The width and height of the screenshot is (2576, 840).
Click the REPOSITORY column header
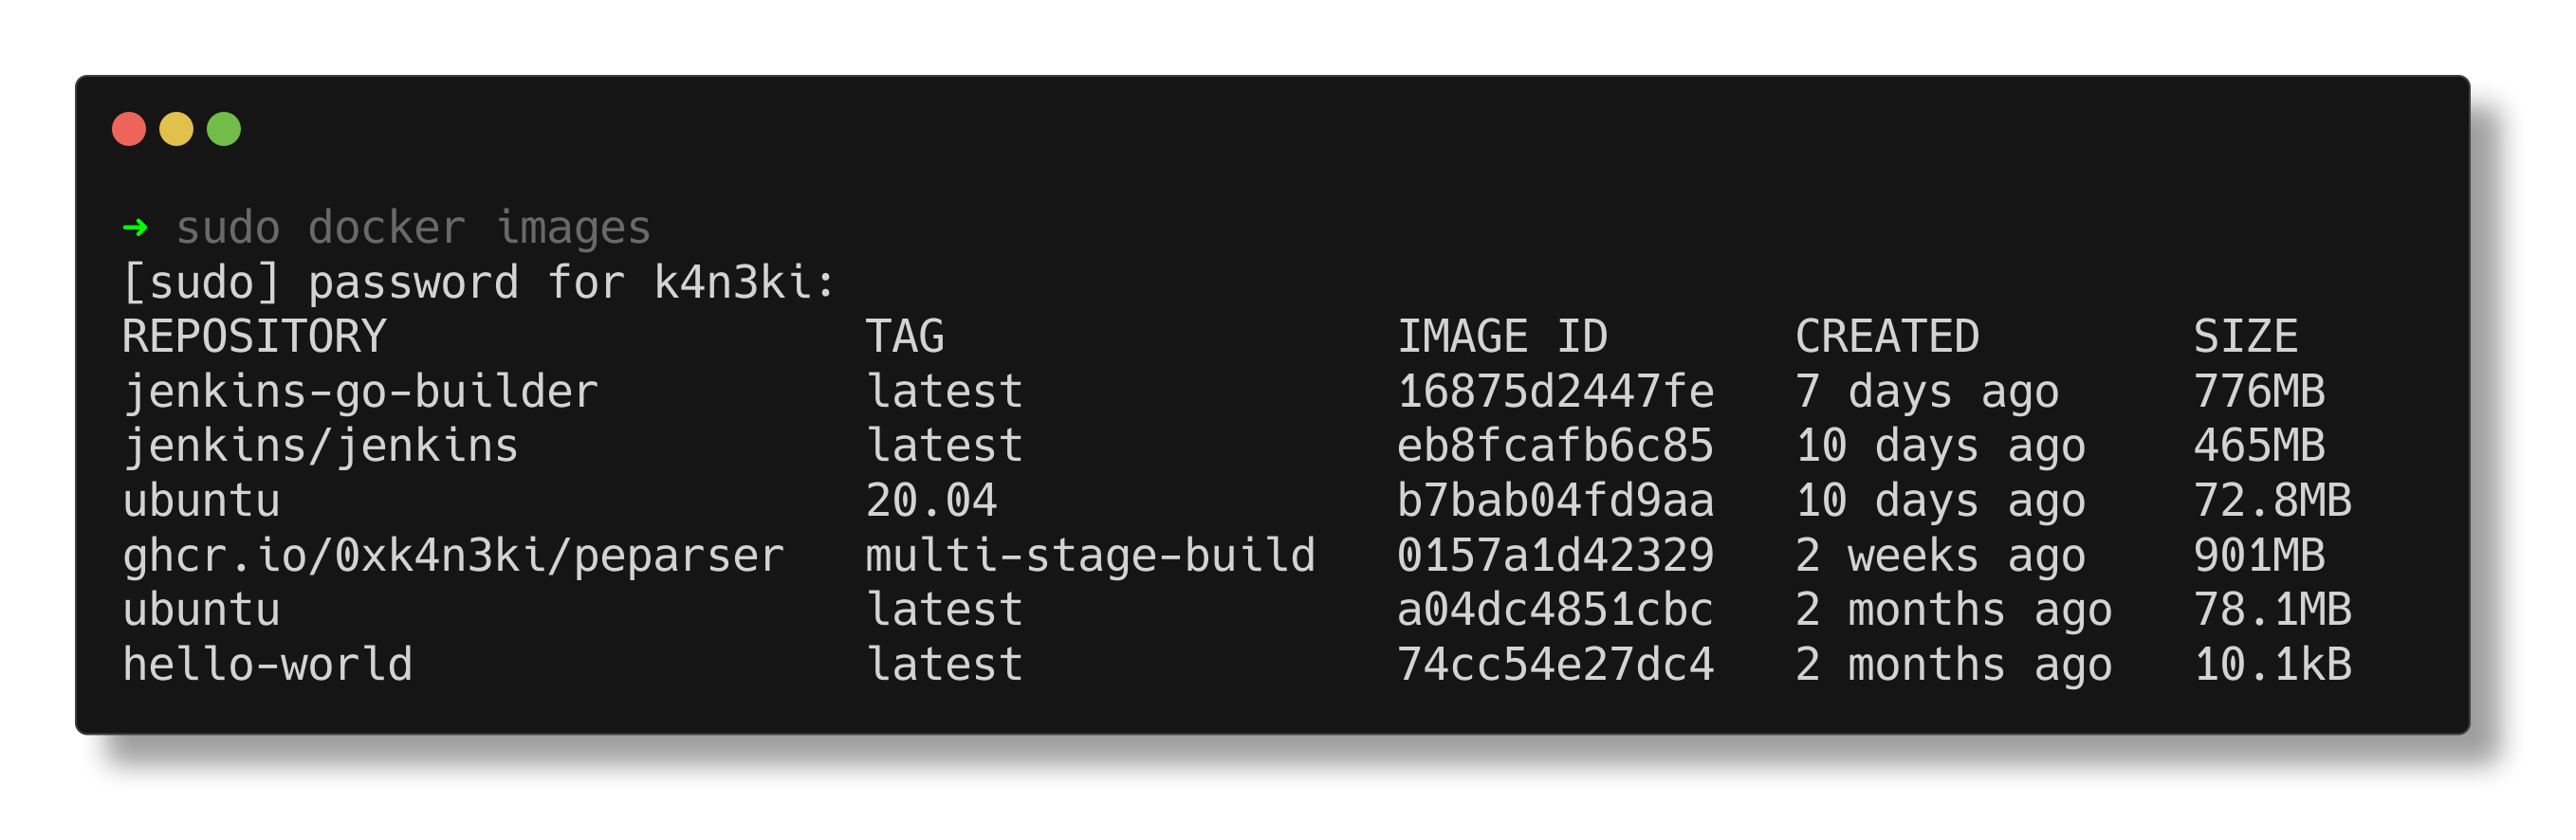coord(254,337)
